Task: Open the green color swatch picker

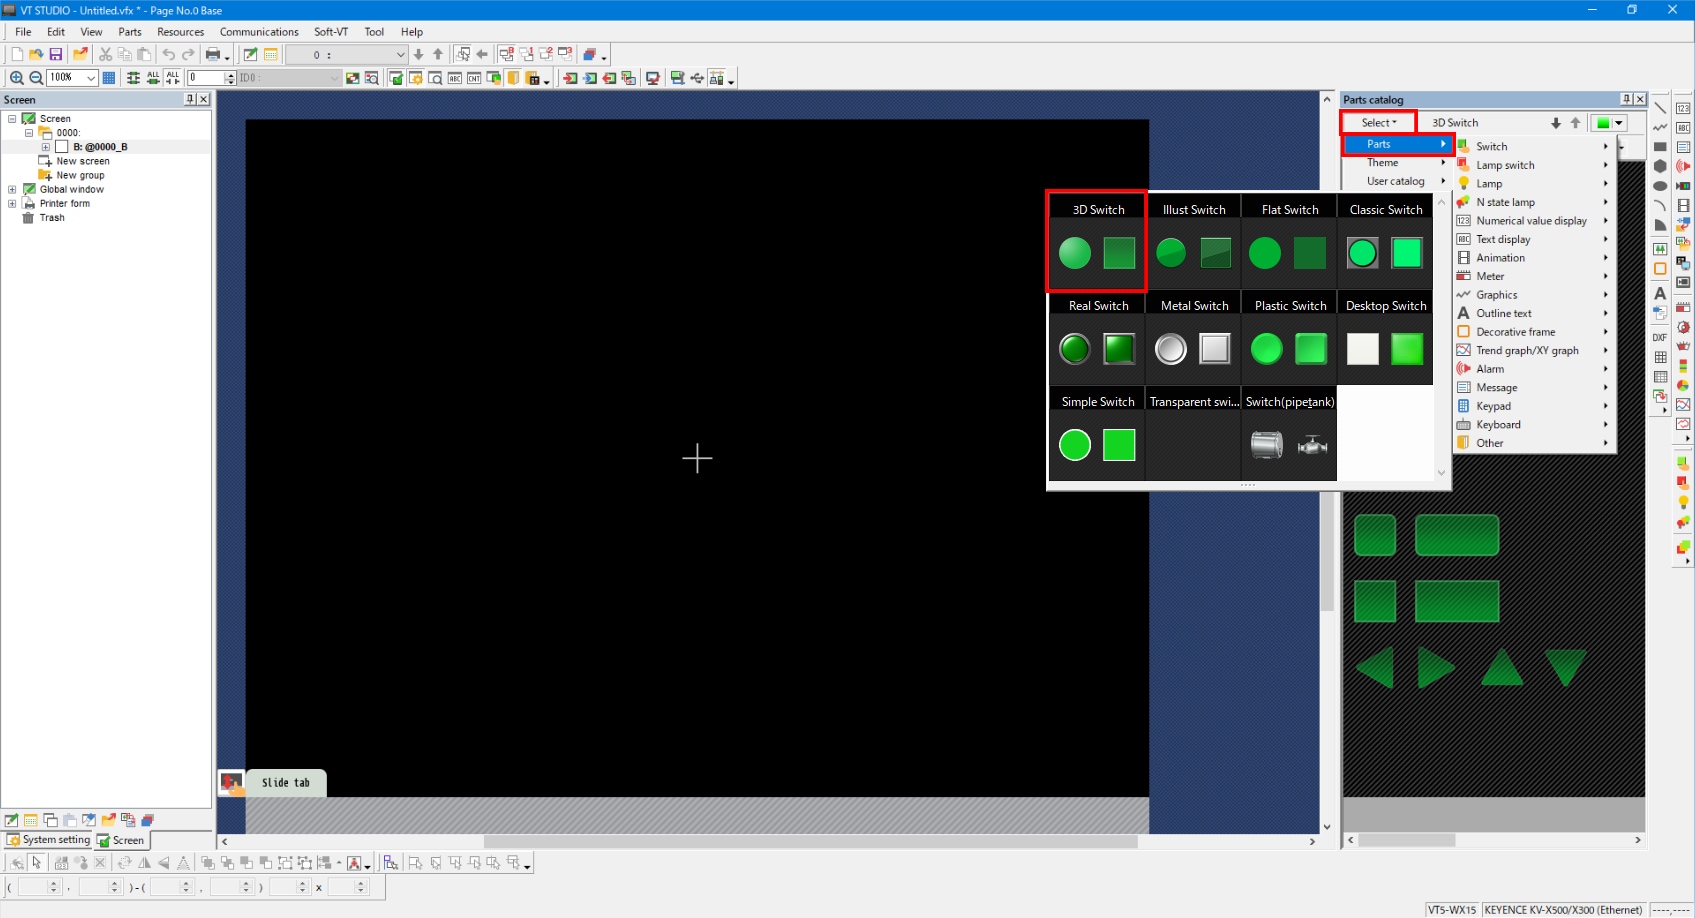Action: click(1609, 123)
